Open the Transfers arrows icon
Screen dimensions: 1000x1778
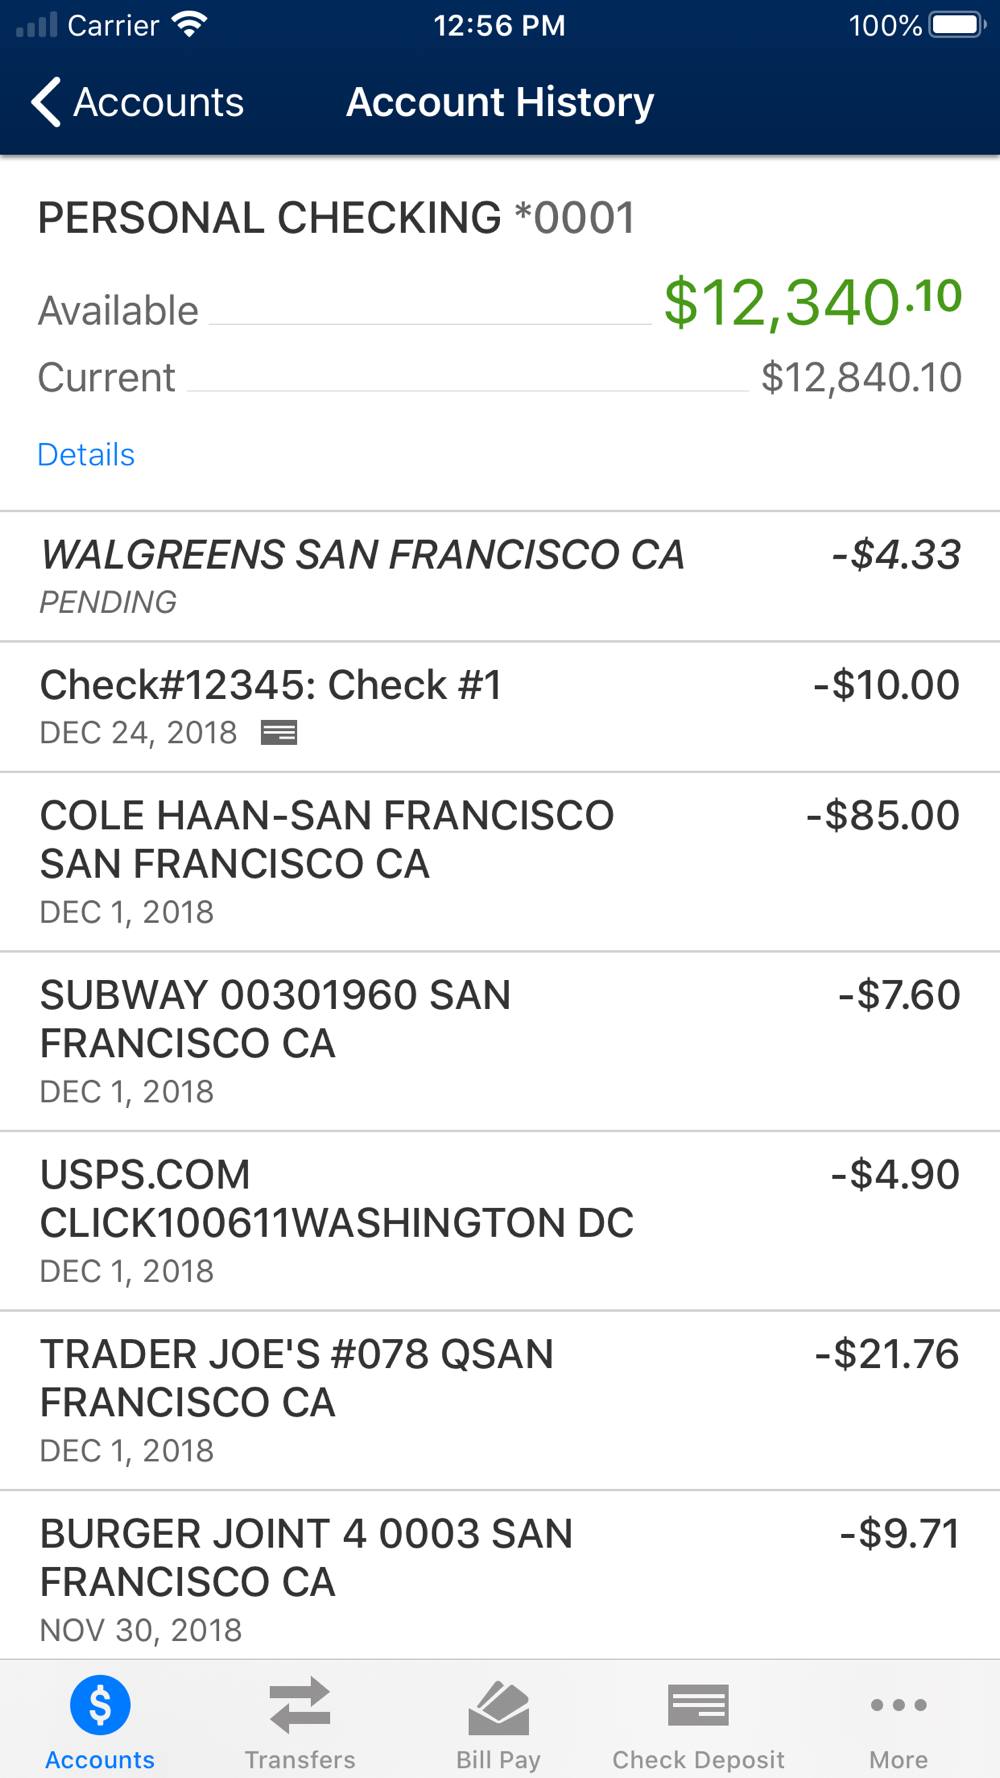click(x=300, y=1705)
